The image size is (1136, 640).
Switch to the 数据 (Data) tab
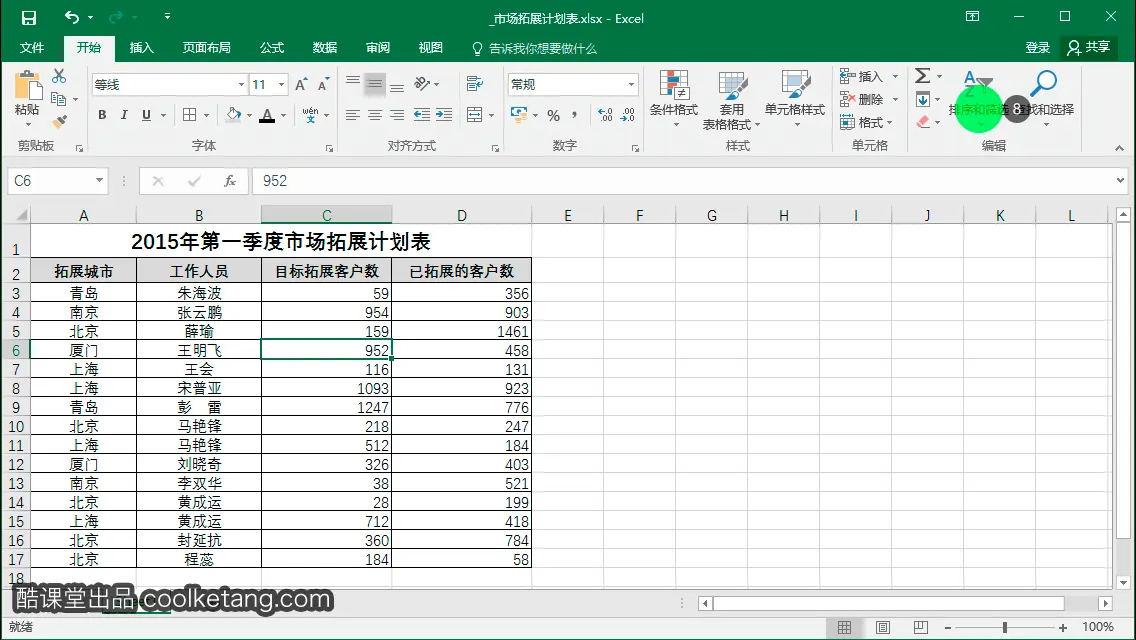(325, 48)
